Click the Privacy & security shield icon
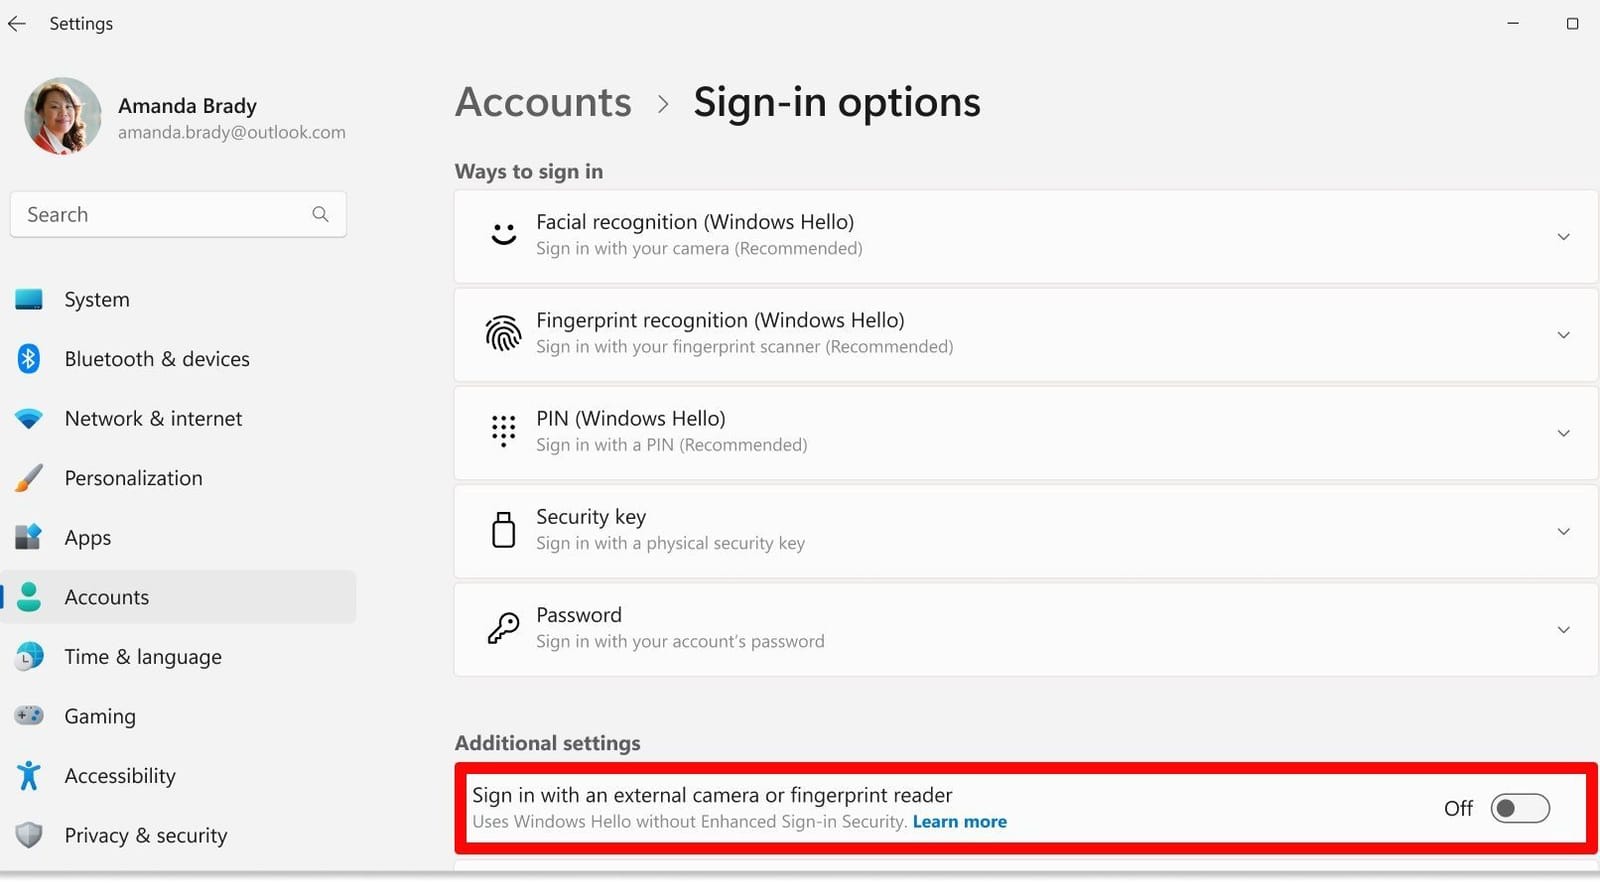The image size is (1600, 883). pos(29,835)
